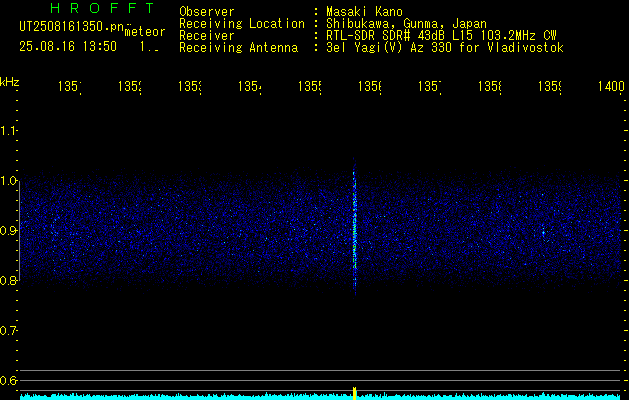Click Shibukawa, Gunma, Japan text

406,24
